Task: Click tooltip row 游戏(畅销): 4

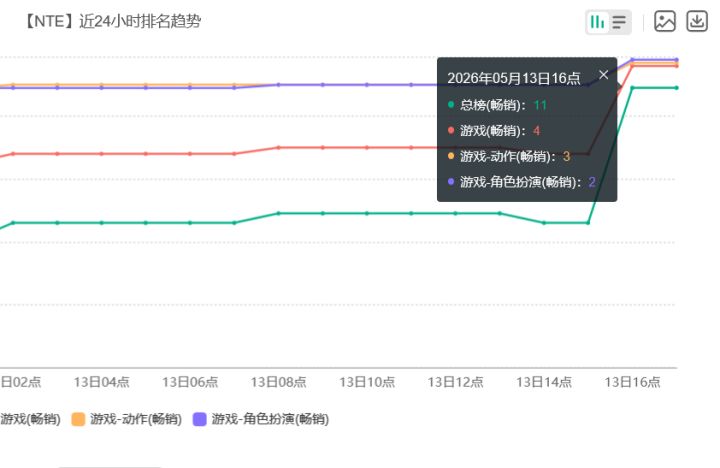Action: (494, 131)
